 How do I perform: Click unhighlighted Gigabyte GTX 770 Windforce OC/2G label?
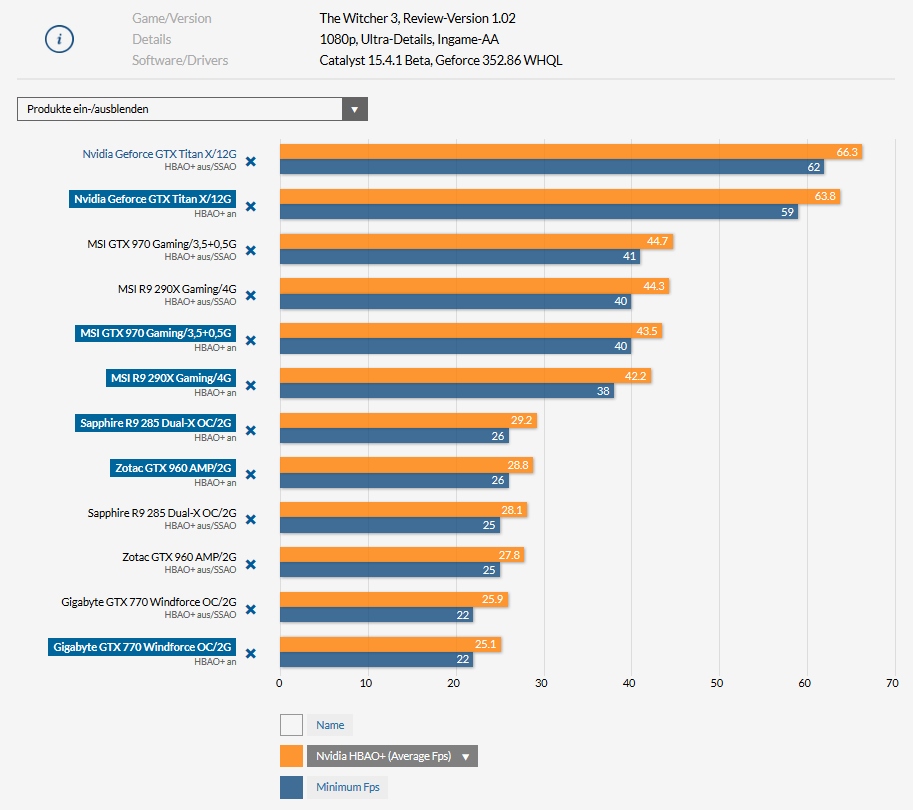149,602
